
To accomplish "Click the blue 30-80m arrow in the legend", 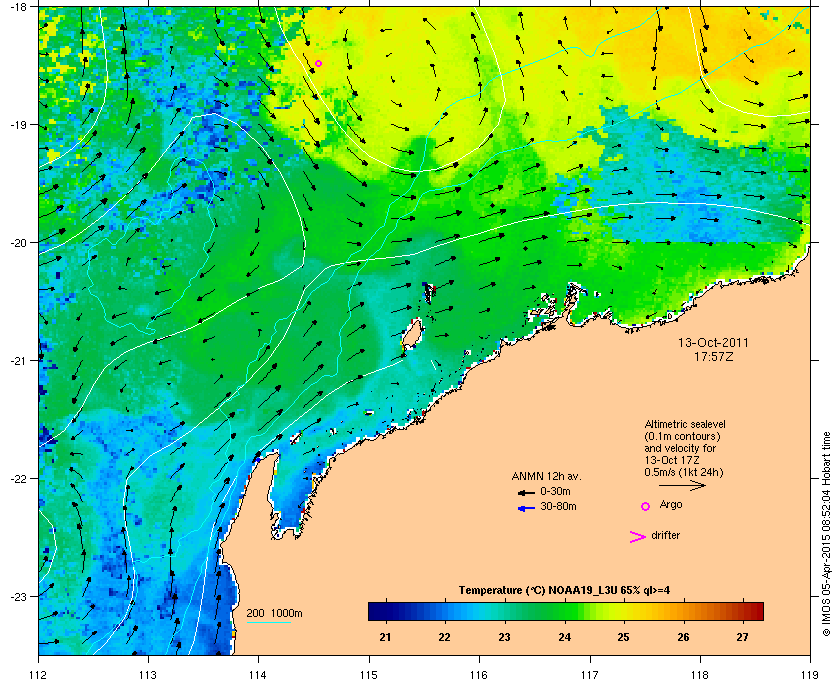I will 526,508.
